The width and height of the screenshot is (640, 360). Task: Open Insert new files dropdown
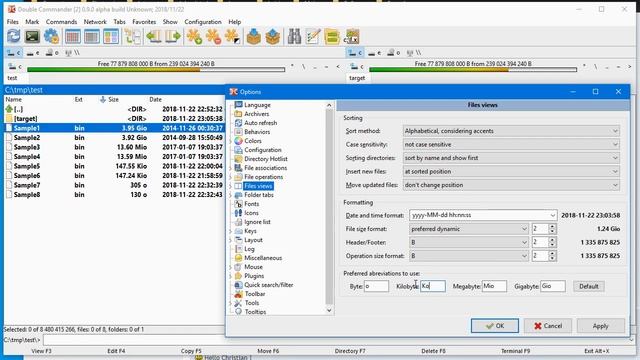pyautogui.click(x=511, y=171)
